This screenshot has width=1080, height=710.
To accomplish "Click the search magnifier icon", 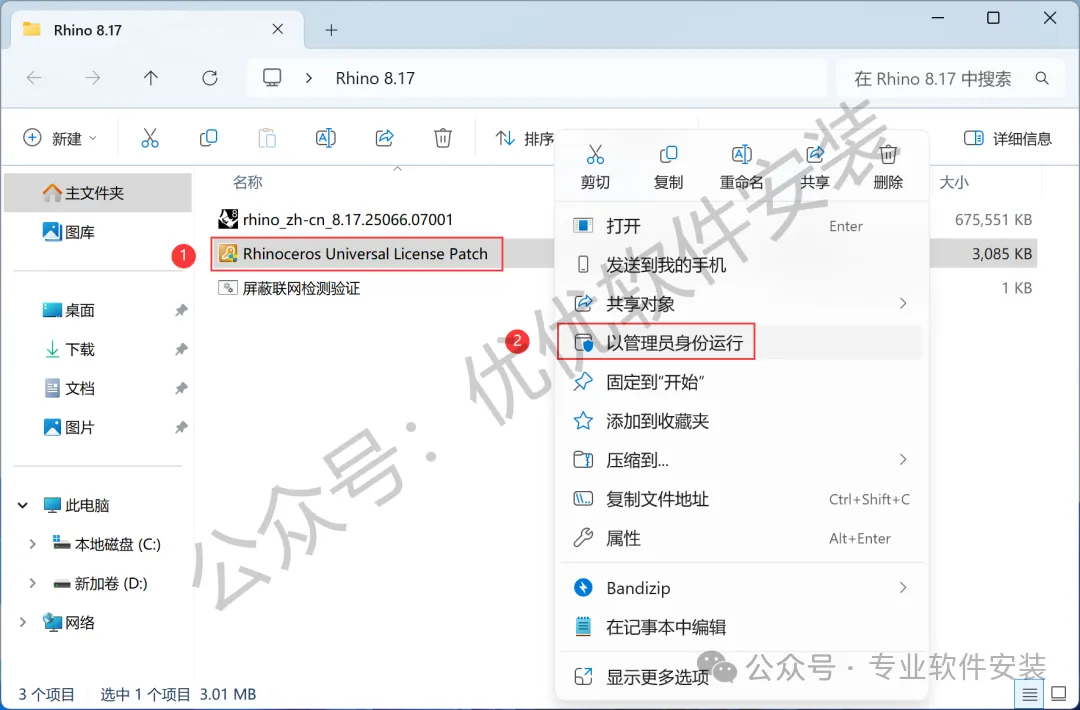I will pos(1042,79).
